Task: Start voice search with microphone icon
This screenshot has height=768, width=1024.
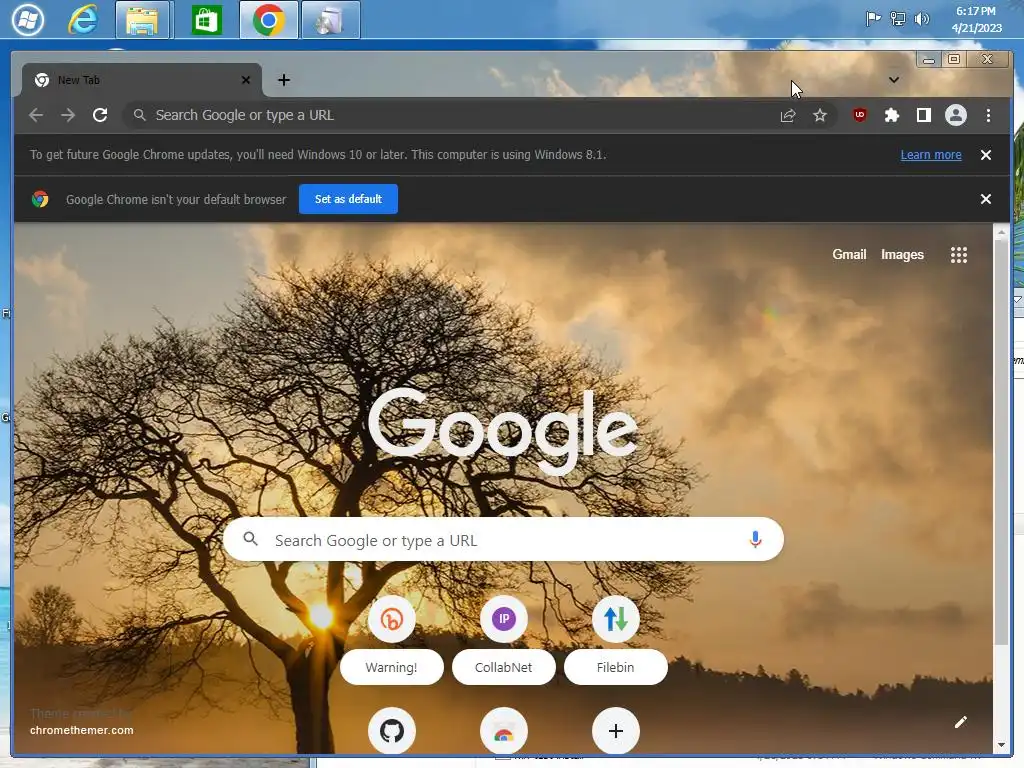Action: tap(755, 539)
